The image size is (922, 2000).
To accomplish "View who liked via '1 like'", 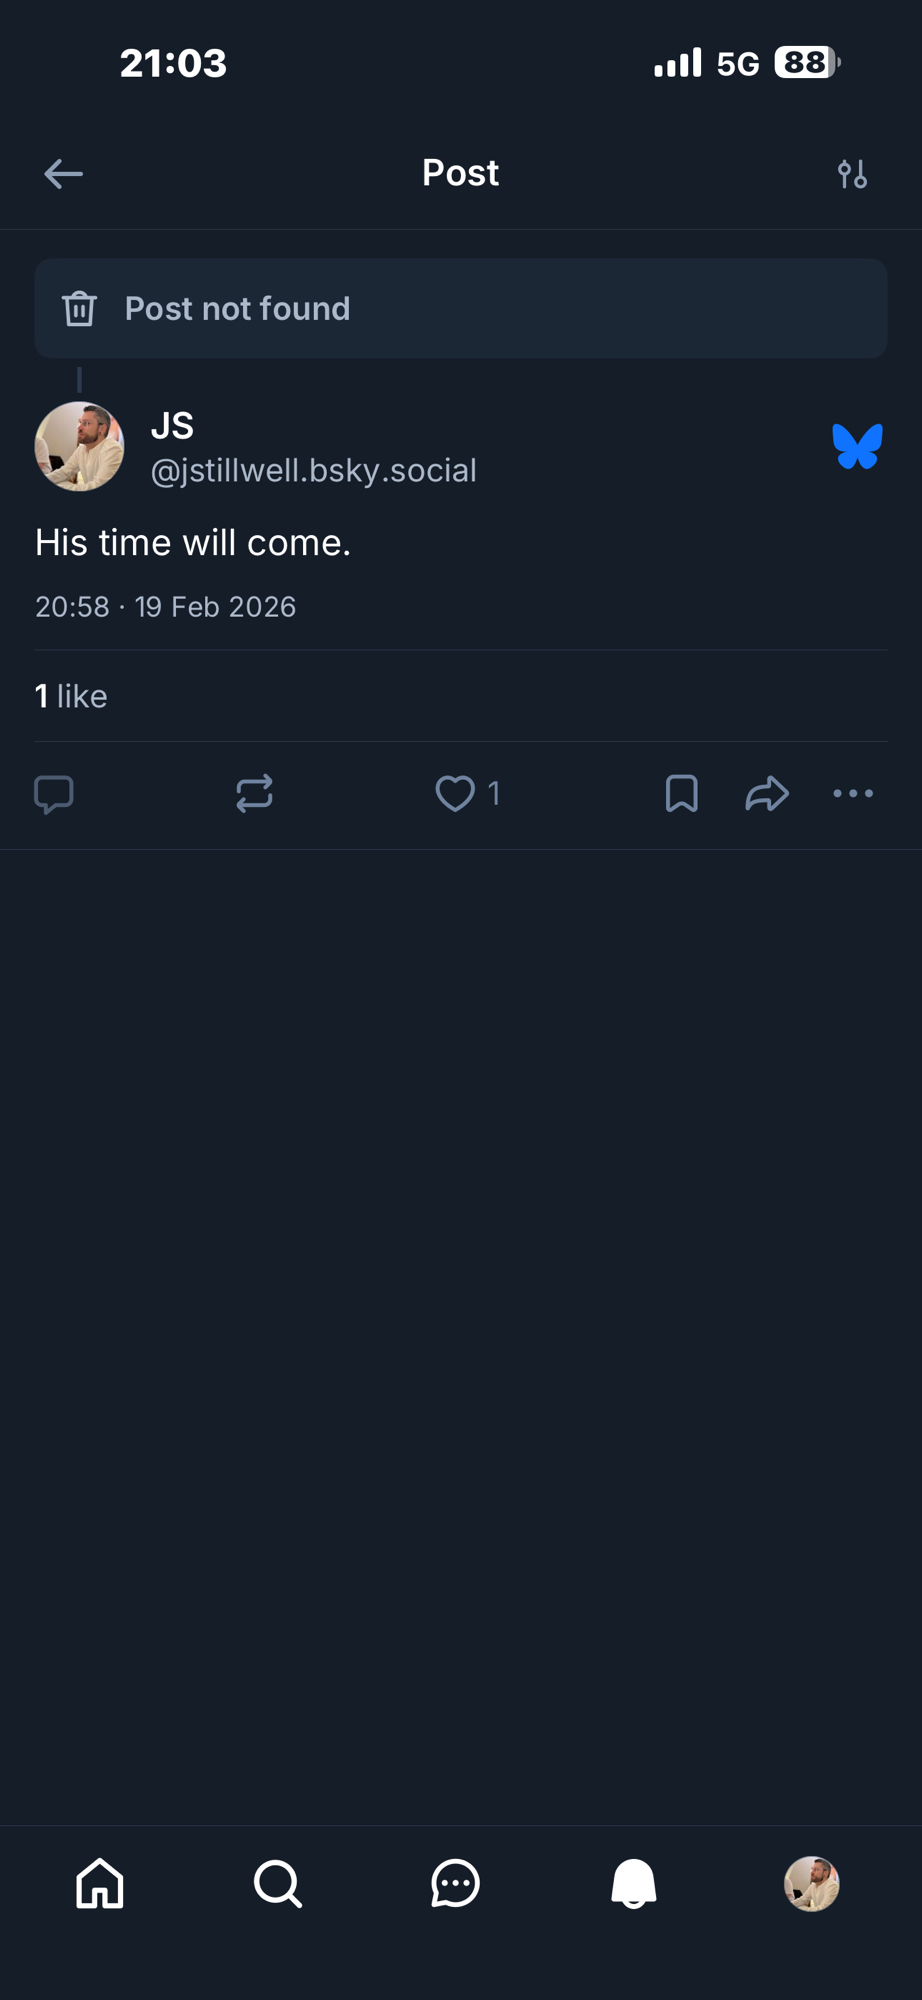I will coord(71,696).
